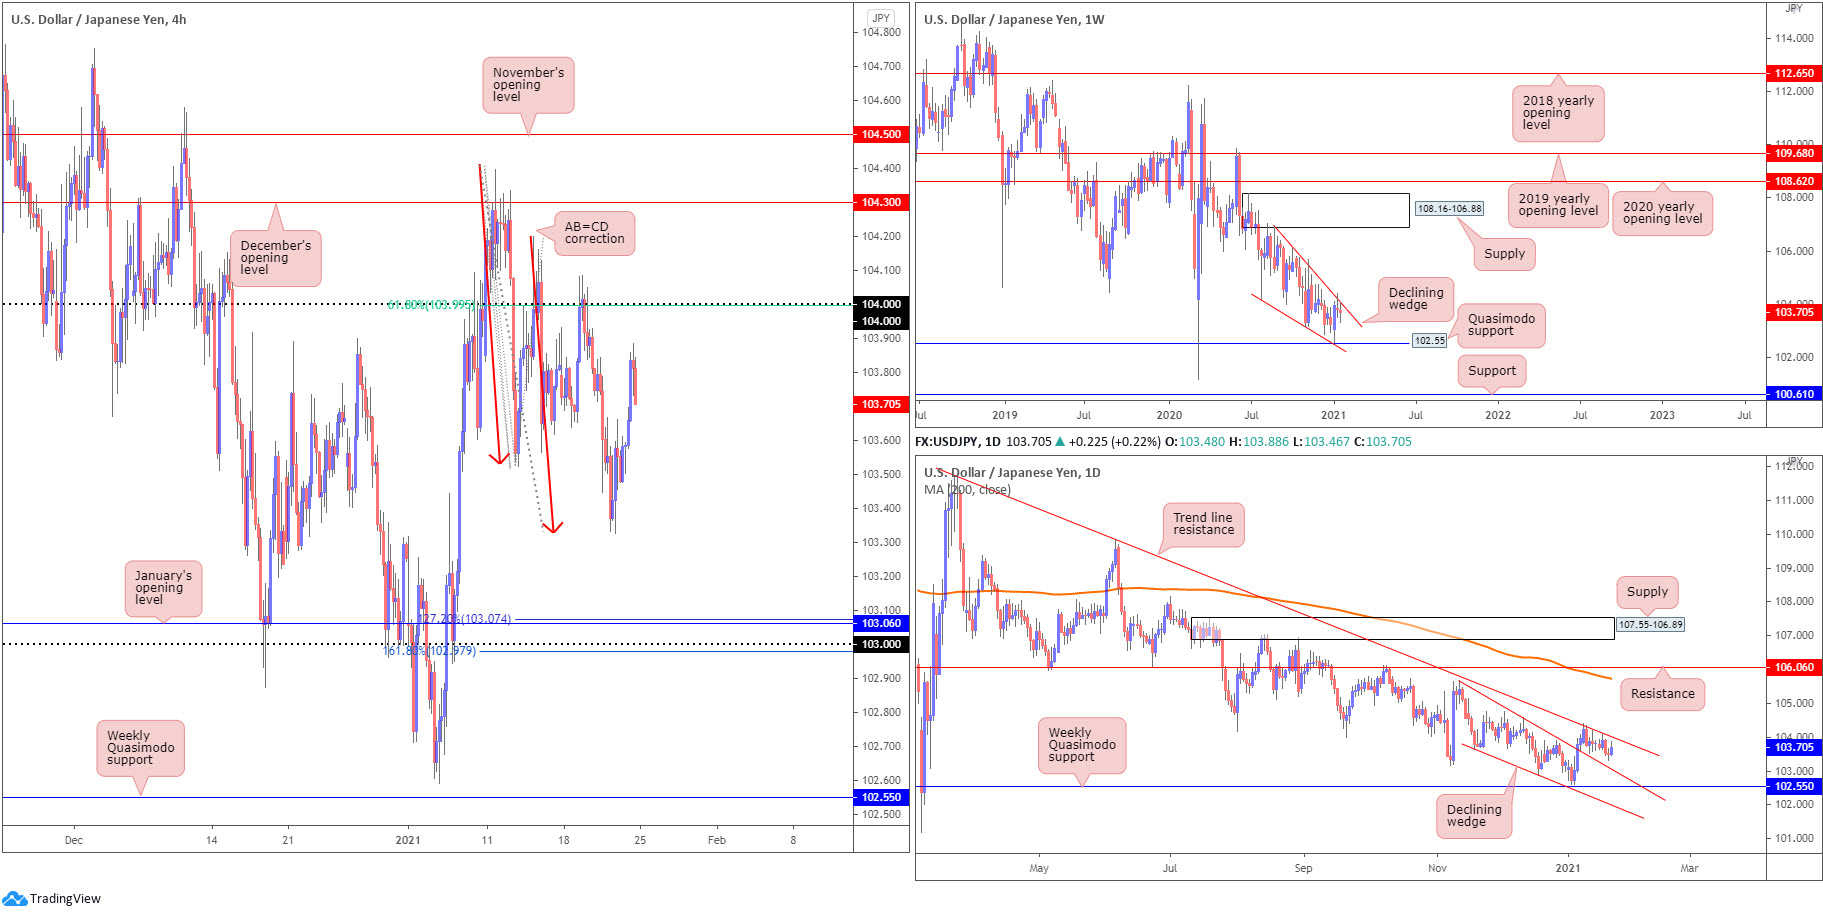Click the 61.80%(103.995) Fibonacci label
1823x912 pixels.
[x=431, y=305]
